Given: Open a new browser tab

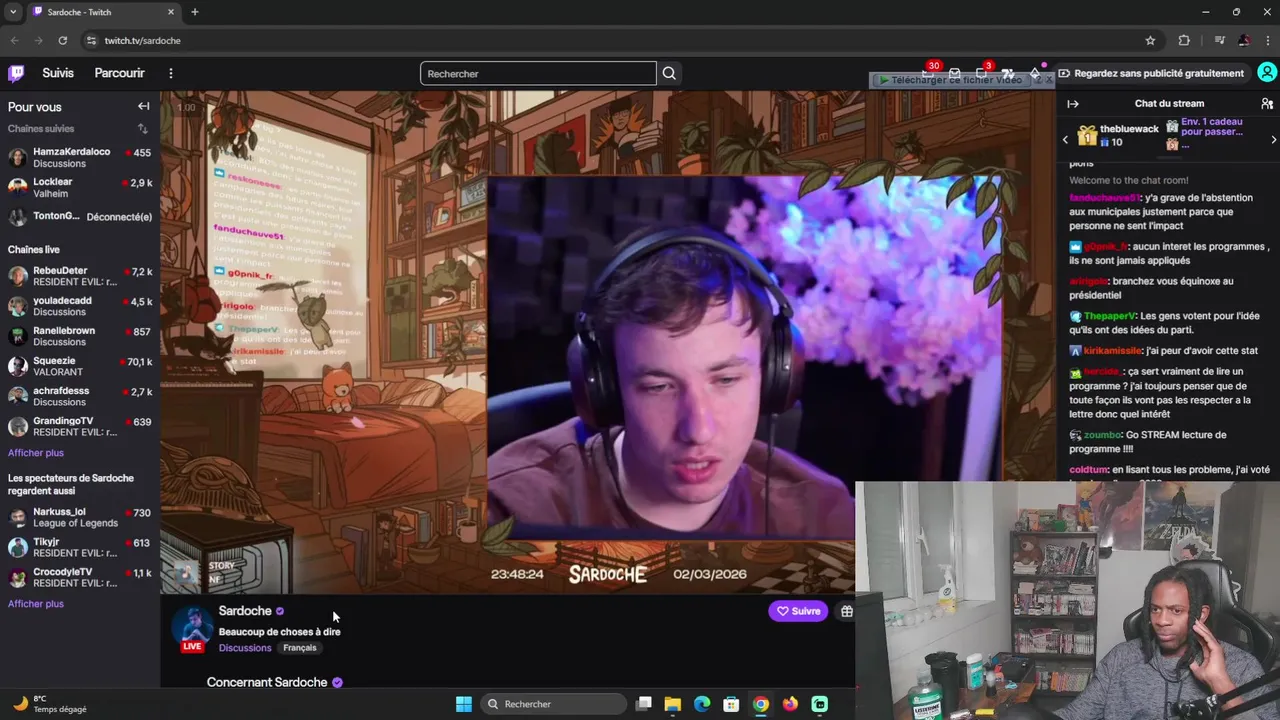Looking at the screenshot, I should [194, 12].
